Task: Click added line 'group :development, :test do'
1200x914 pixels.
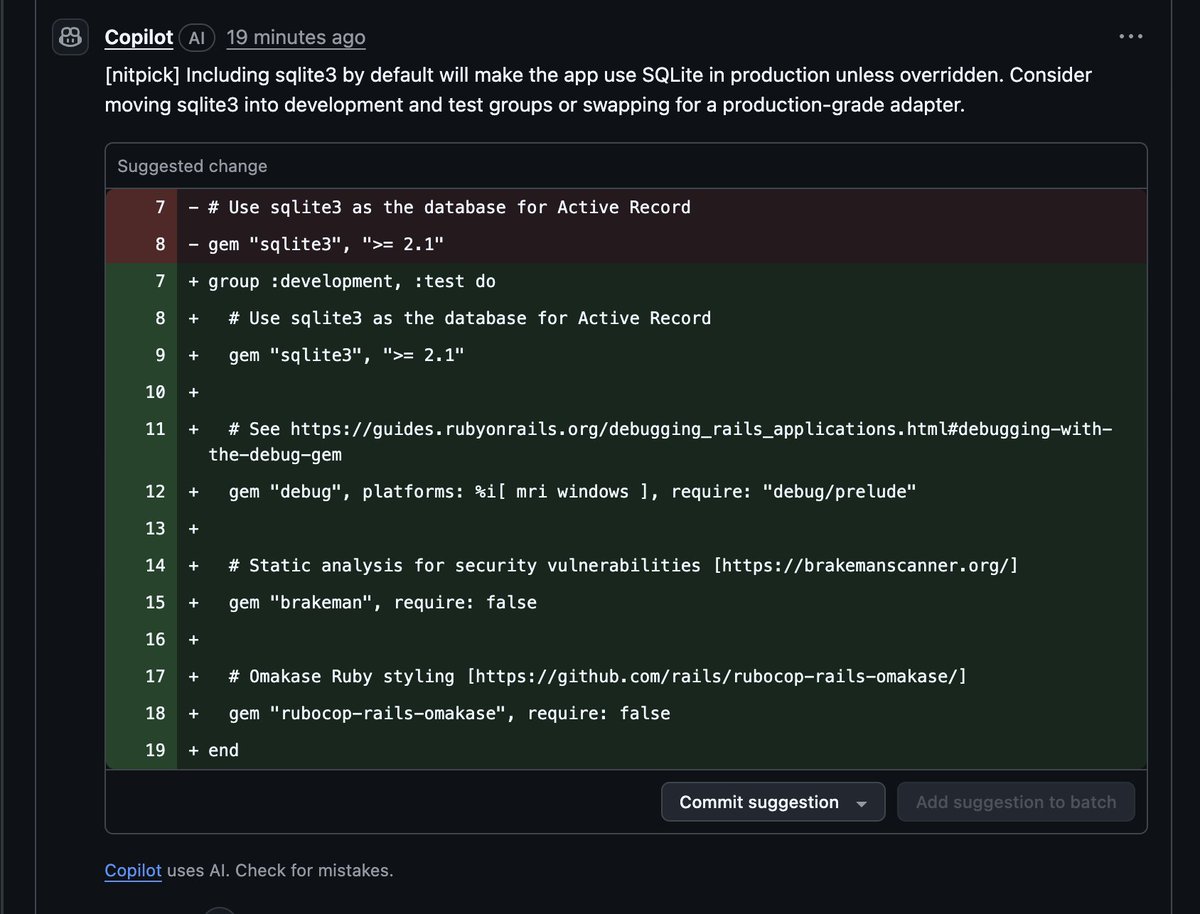Action: pyautogui.click(x=626, y=281)
